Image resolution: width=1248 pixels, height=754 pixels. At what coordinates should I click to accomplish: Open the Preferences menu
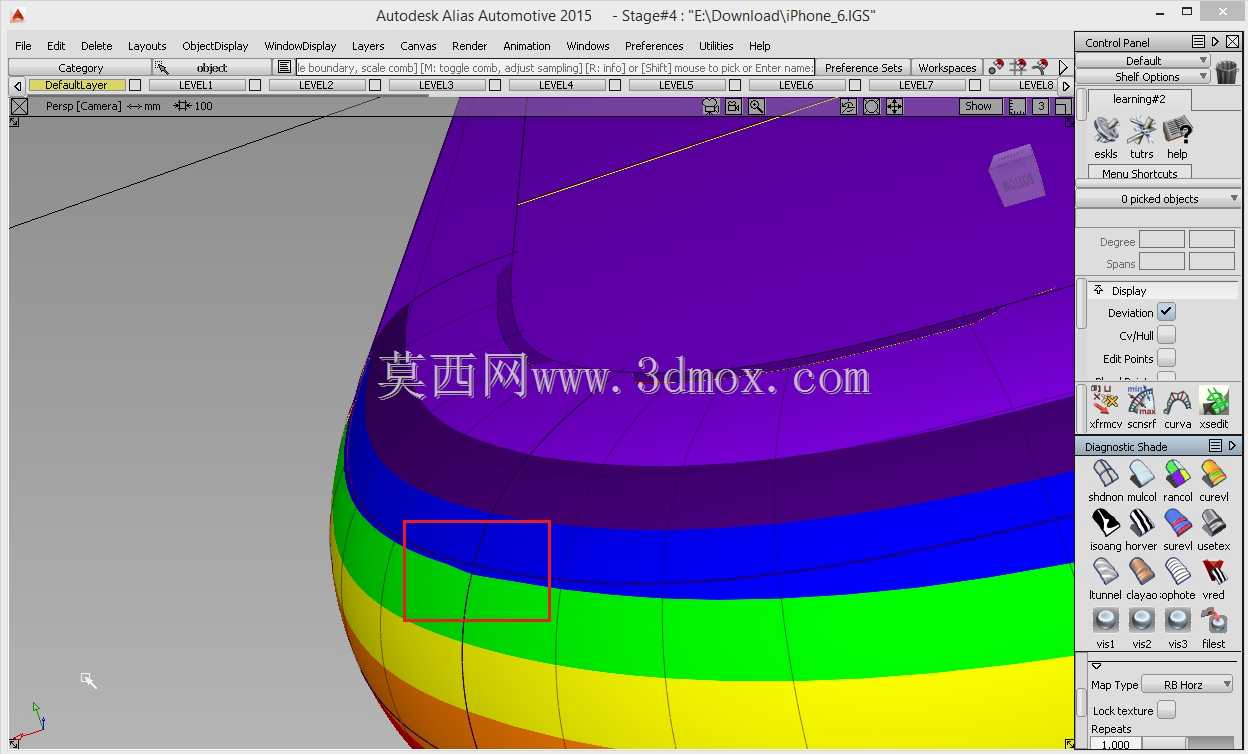654,46
